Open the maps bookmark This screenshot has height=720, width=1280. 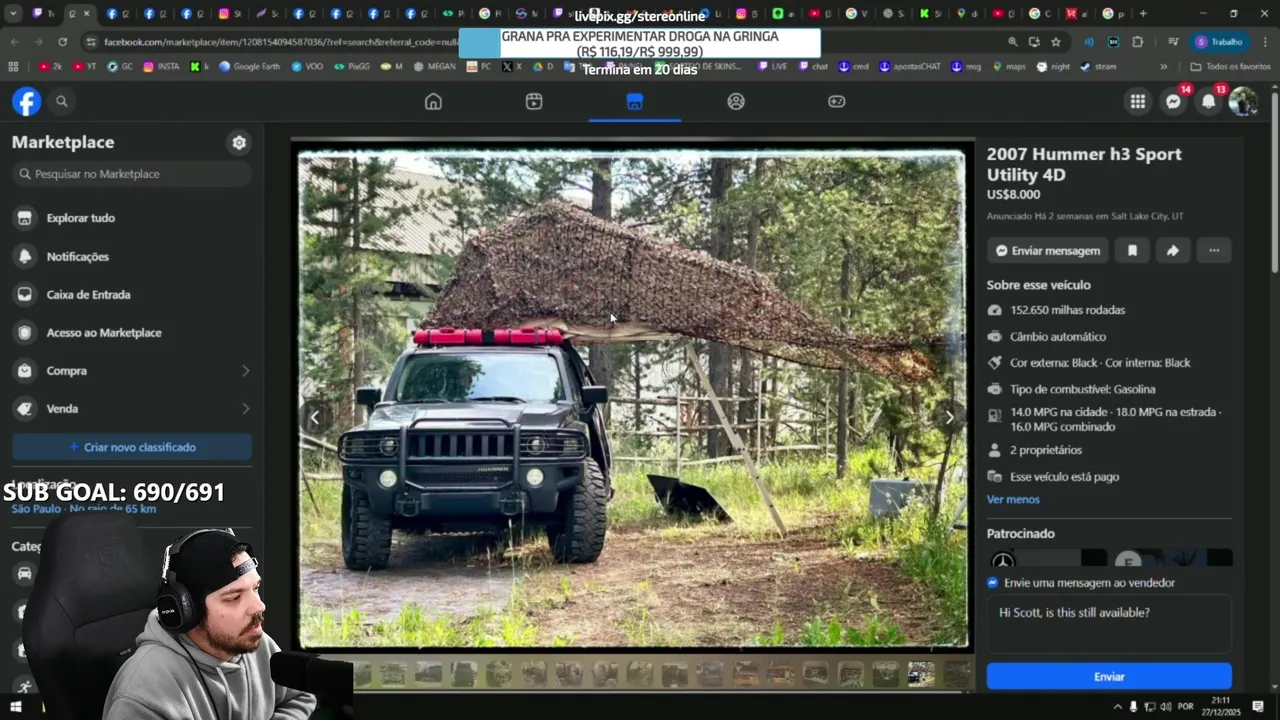[x=1009, y=66]
